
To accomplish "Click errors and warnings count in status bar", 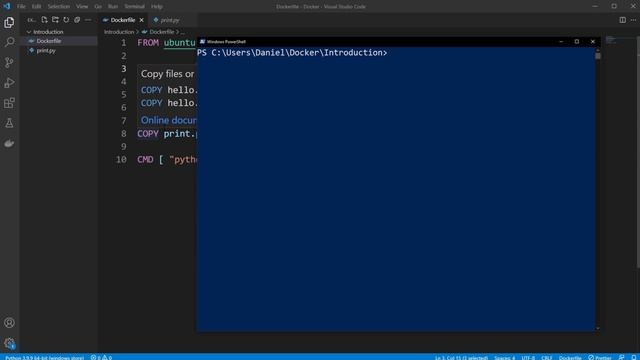I will click(x=101, y=357).
